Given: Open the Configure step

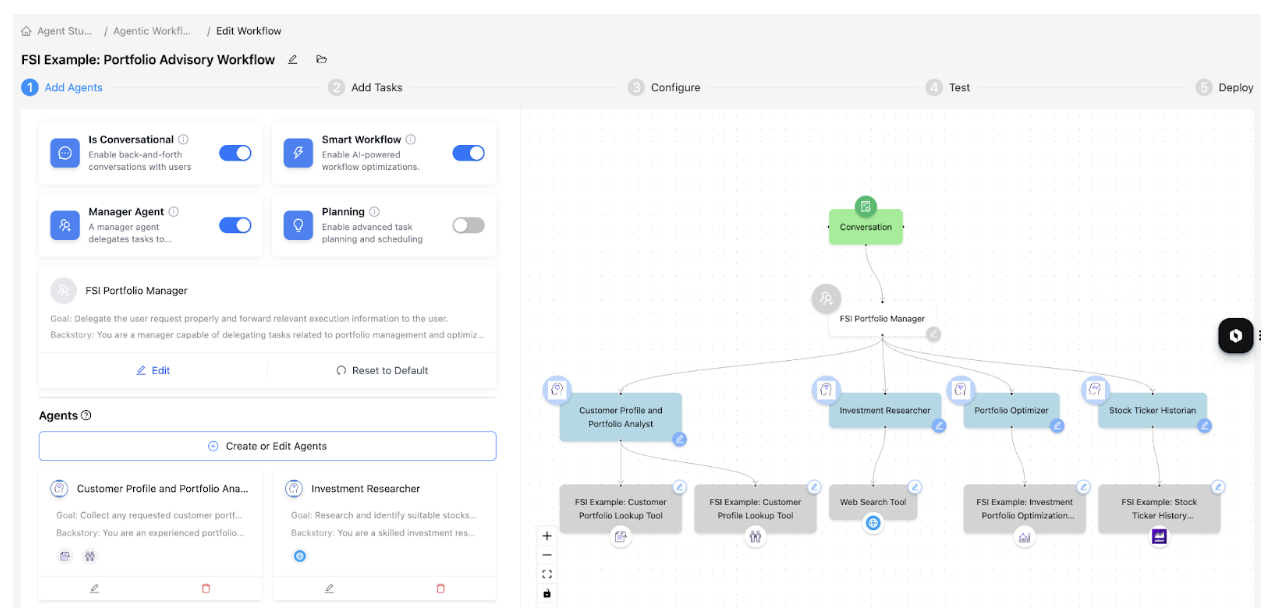Looking at the screenshot, I should coord(675,88).
